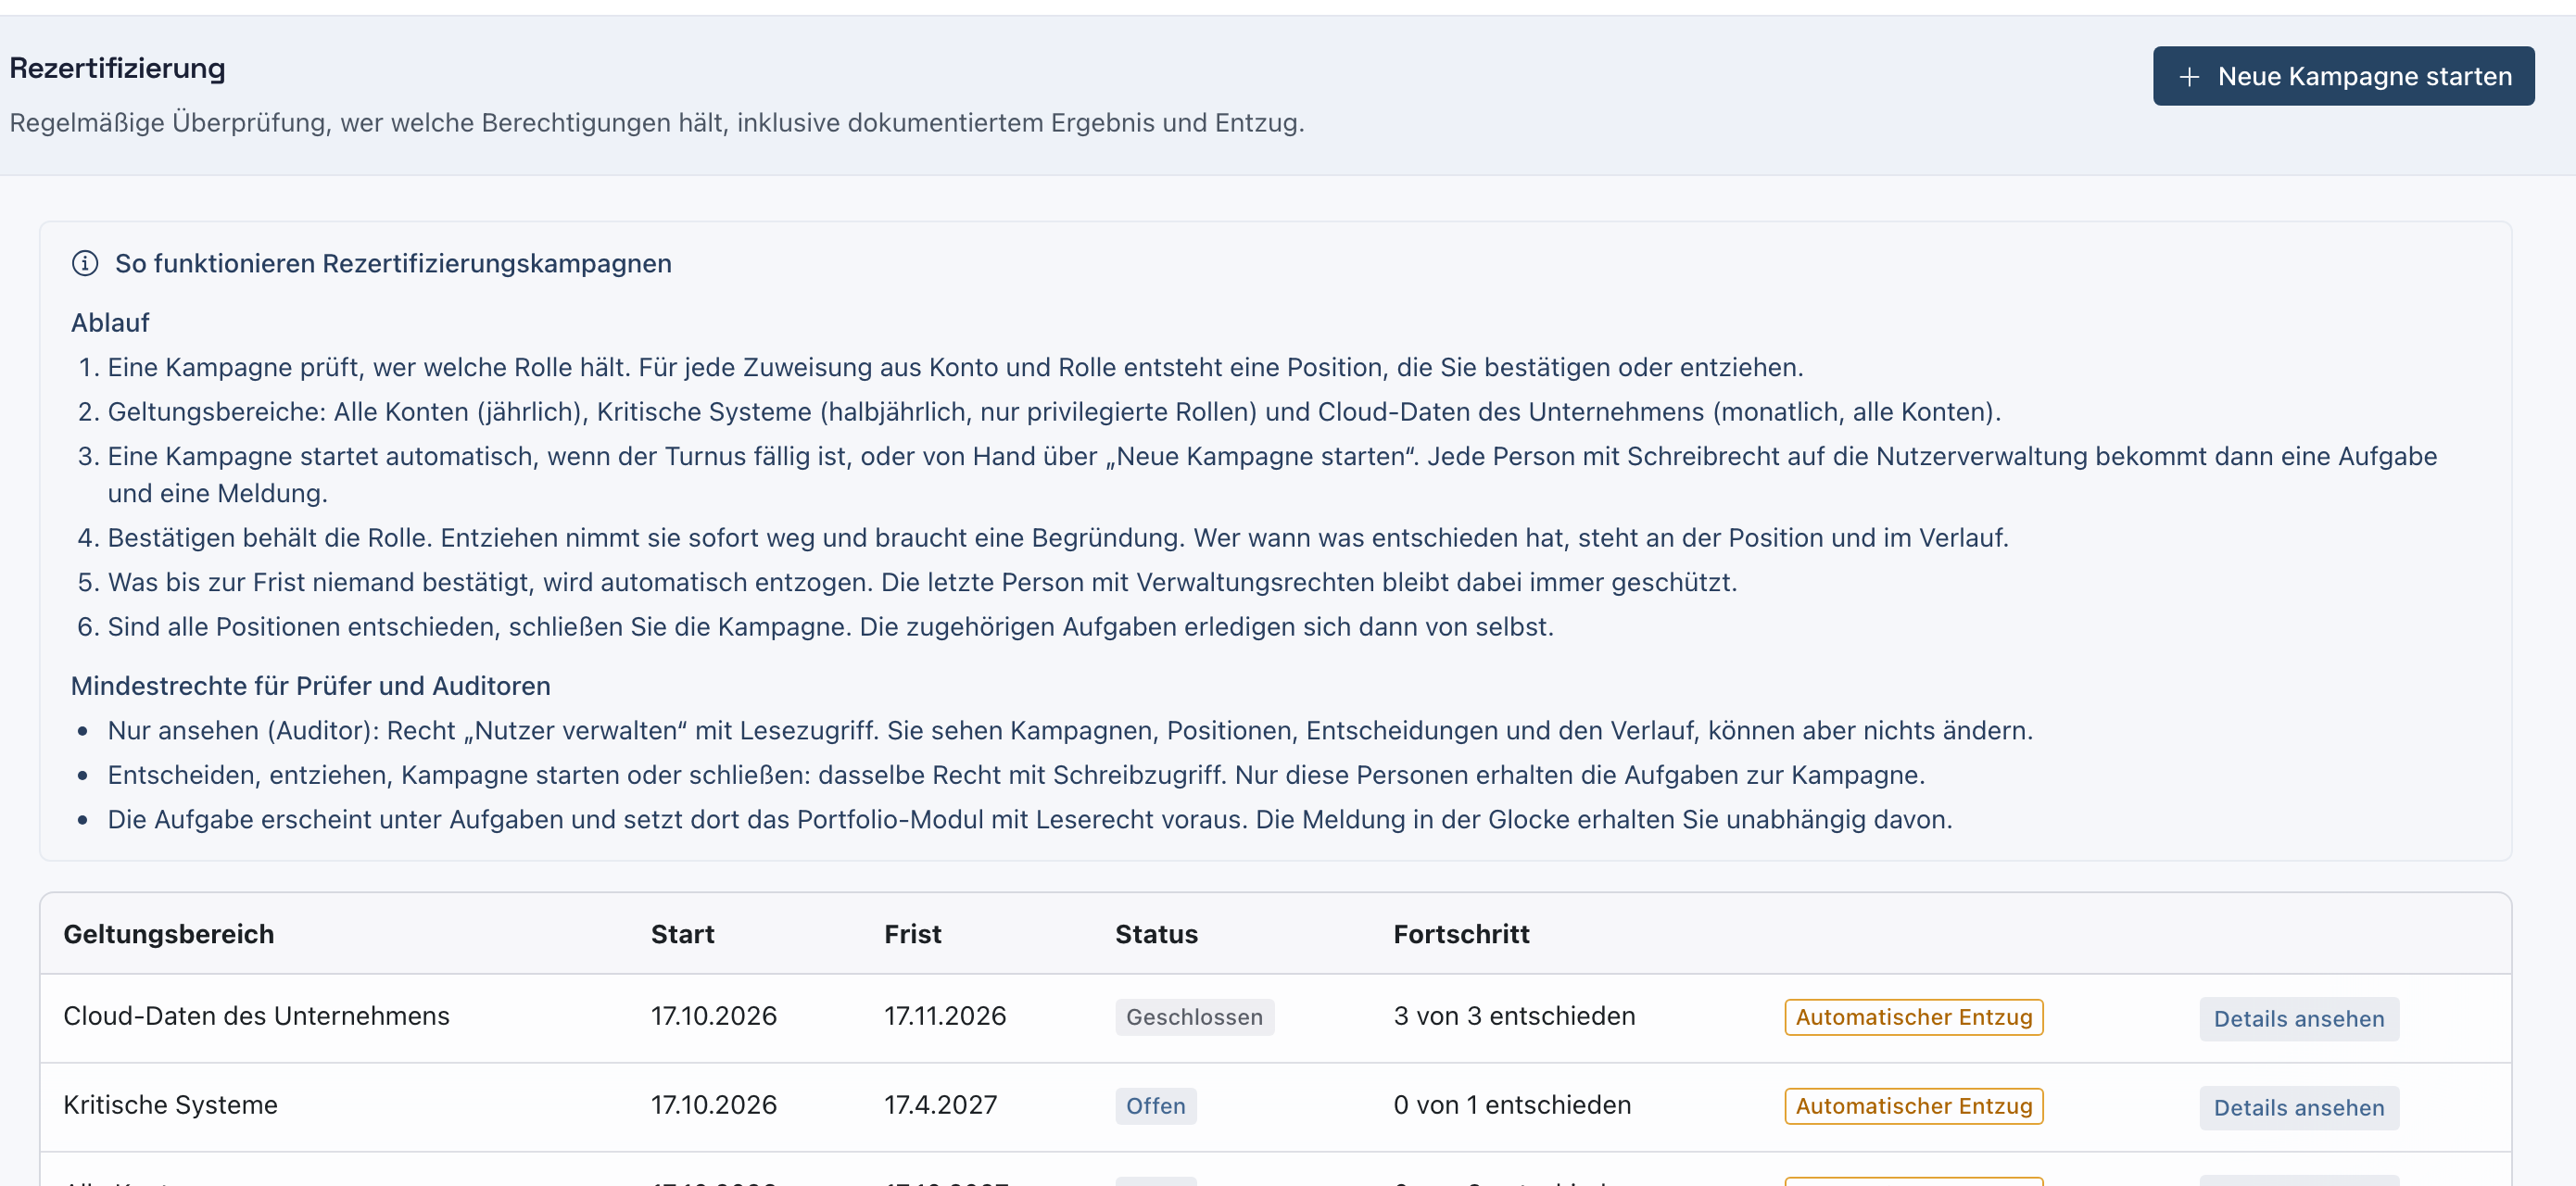Click the Geschlossen status badge
2576x1186 pixels.
tap(1194, 1017)
